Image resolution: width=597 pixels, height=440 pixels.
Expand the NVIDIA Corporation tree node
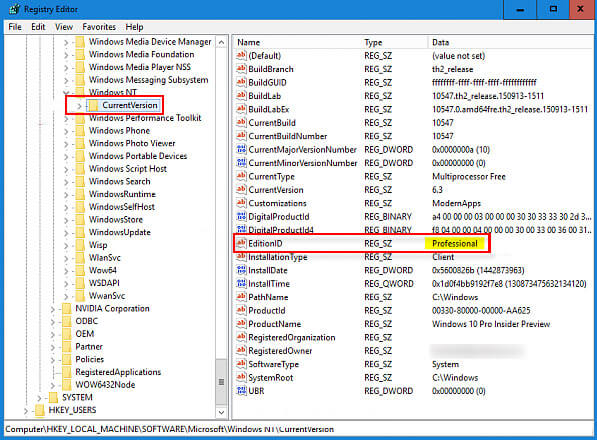coord(53,309)
